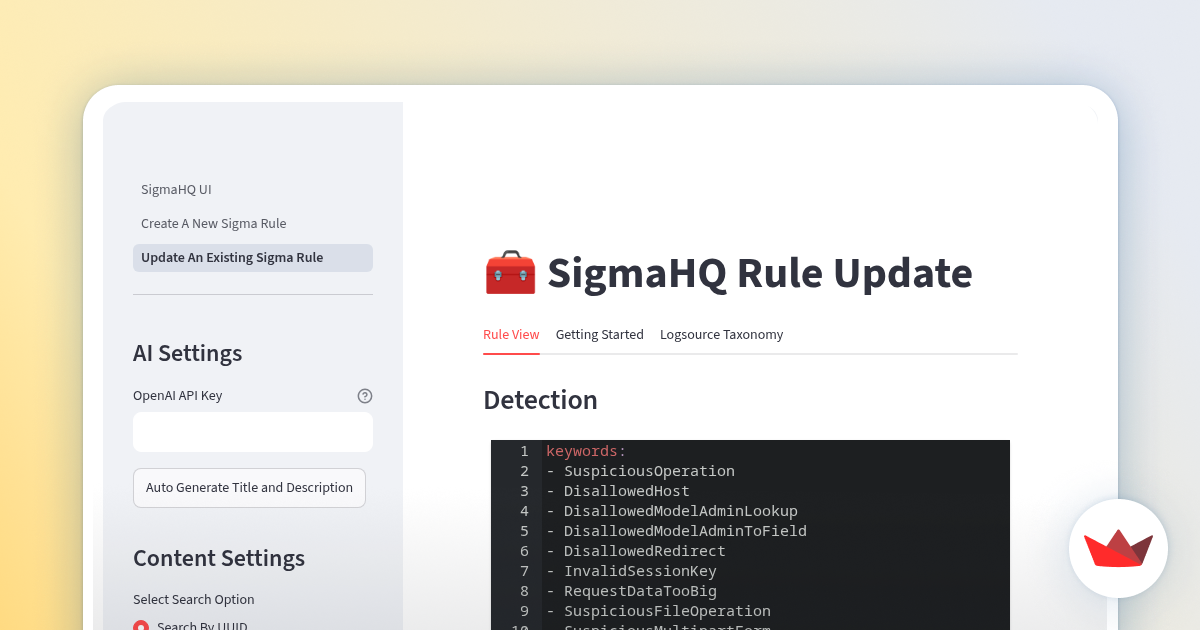Click the DisallowedModelAdminToField line
Screen dimensions: 1200x630
pyautogui.click(x=676, y=531)
